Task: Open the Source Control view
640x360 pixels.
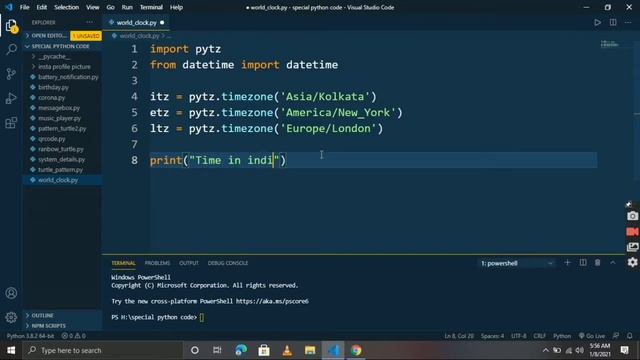Action: [x=11, y=74]
